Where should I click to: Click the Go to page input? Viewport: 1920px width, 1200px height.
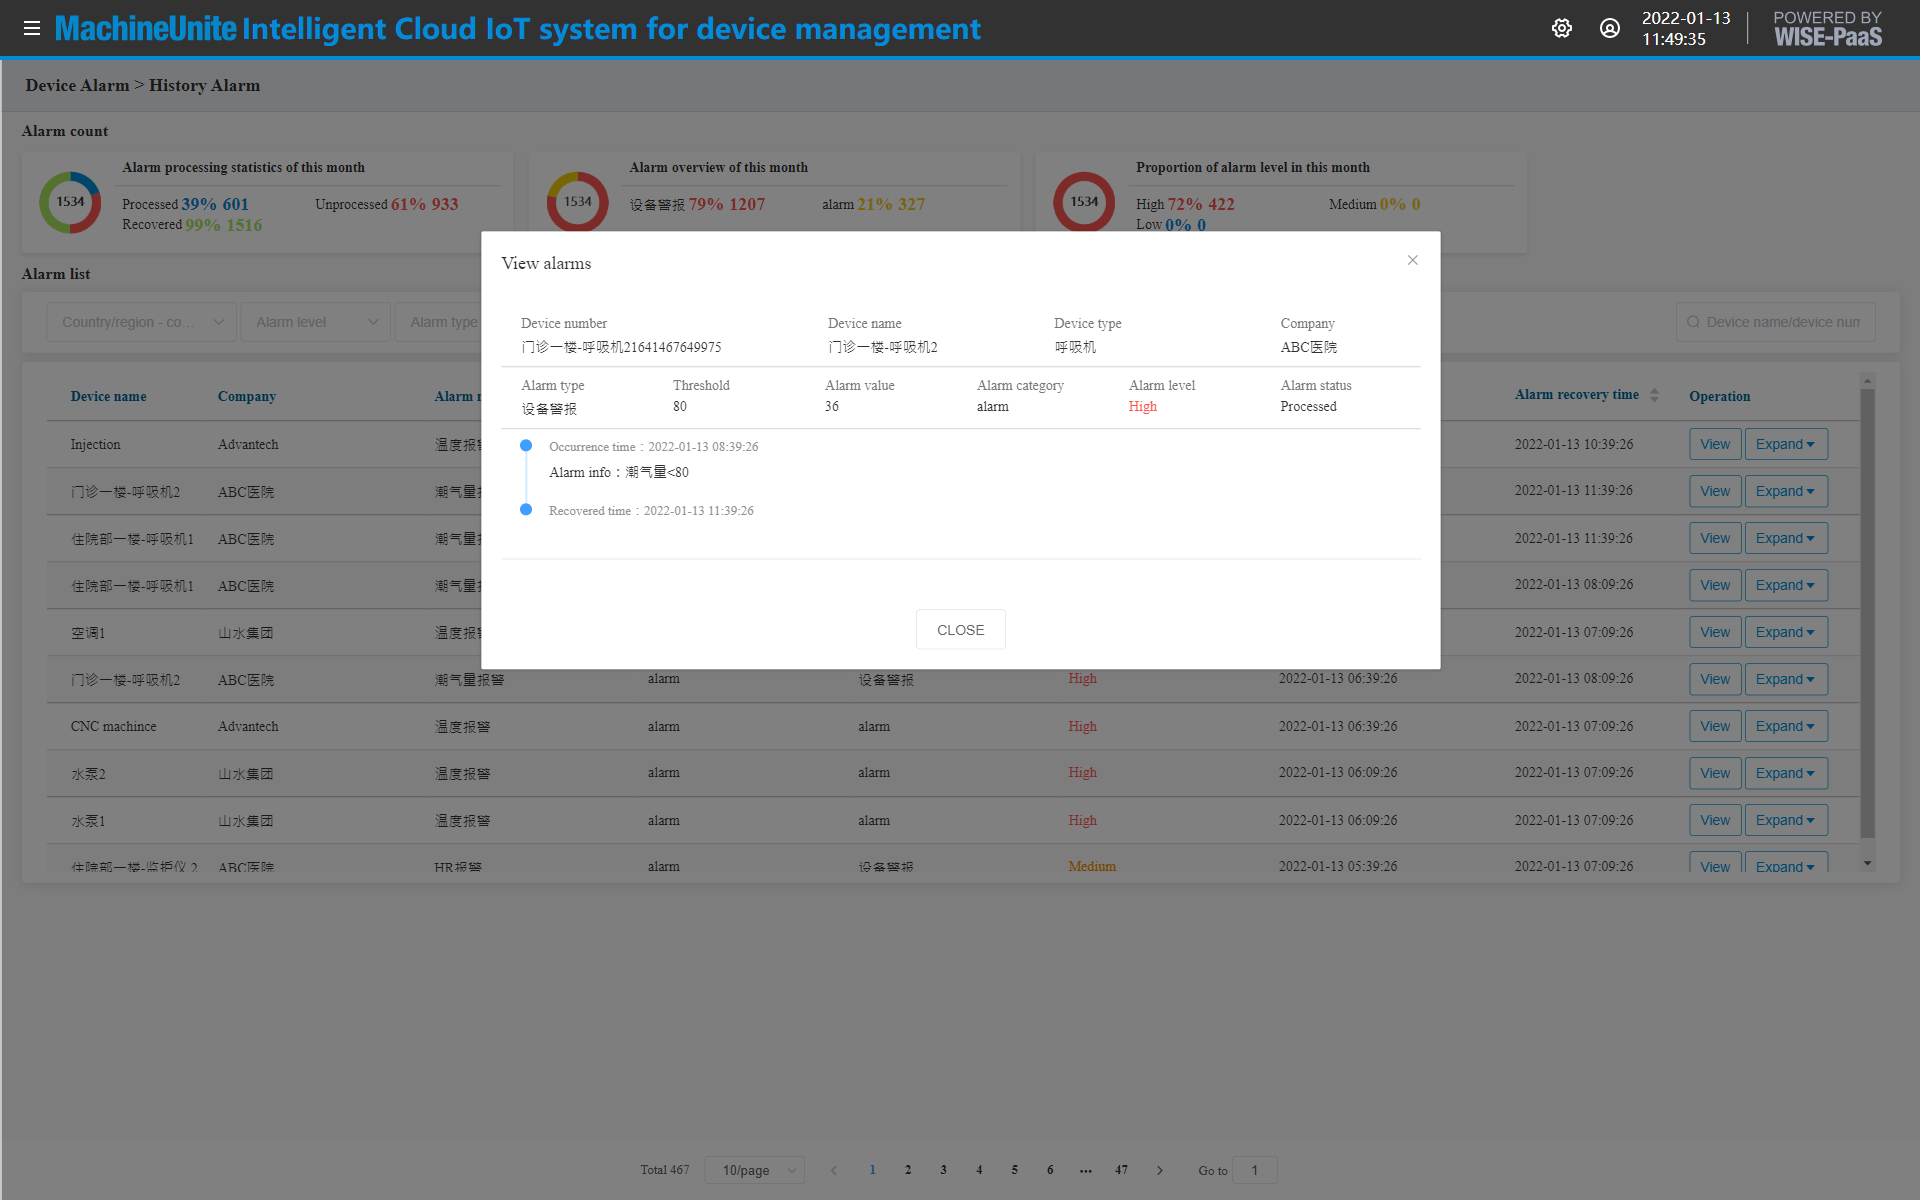coord(1254,1170)
